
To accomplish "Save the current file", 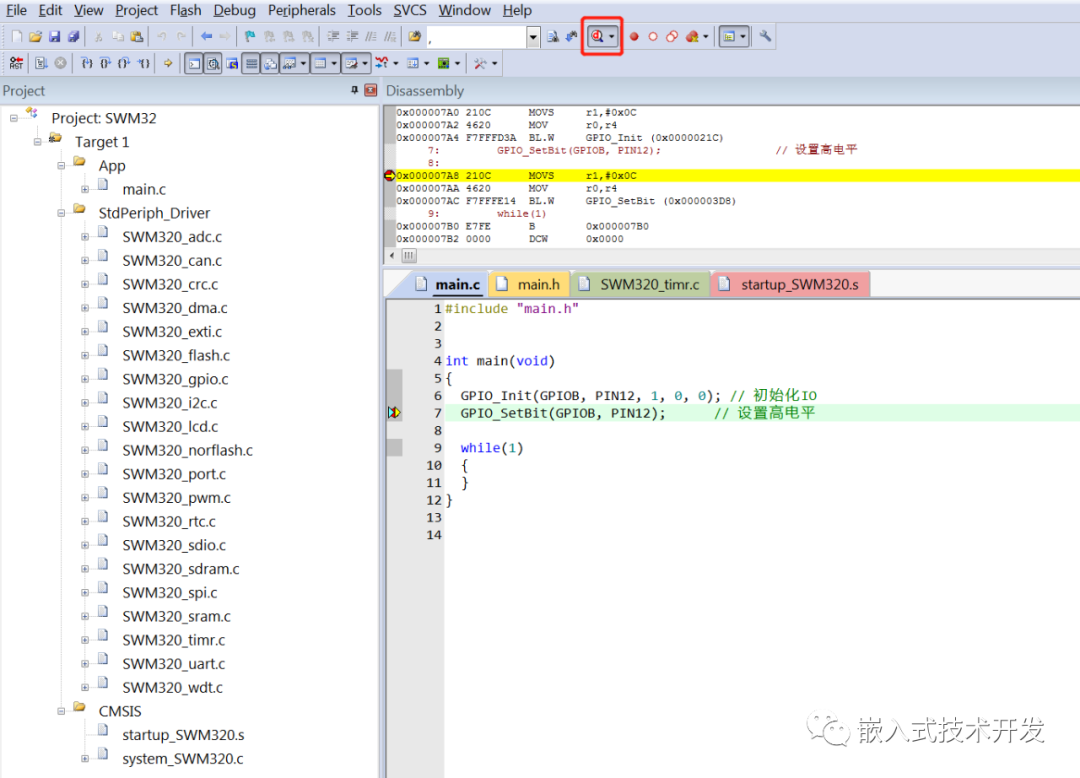I will tap(54, 36).
